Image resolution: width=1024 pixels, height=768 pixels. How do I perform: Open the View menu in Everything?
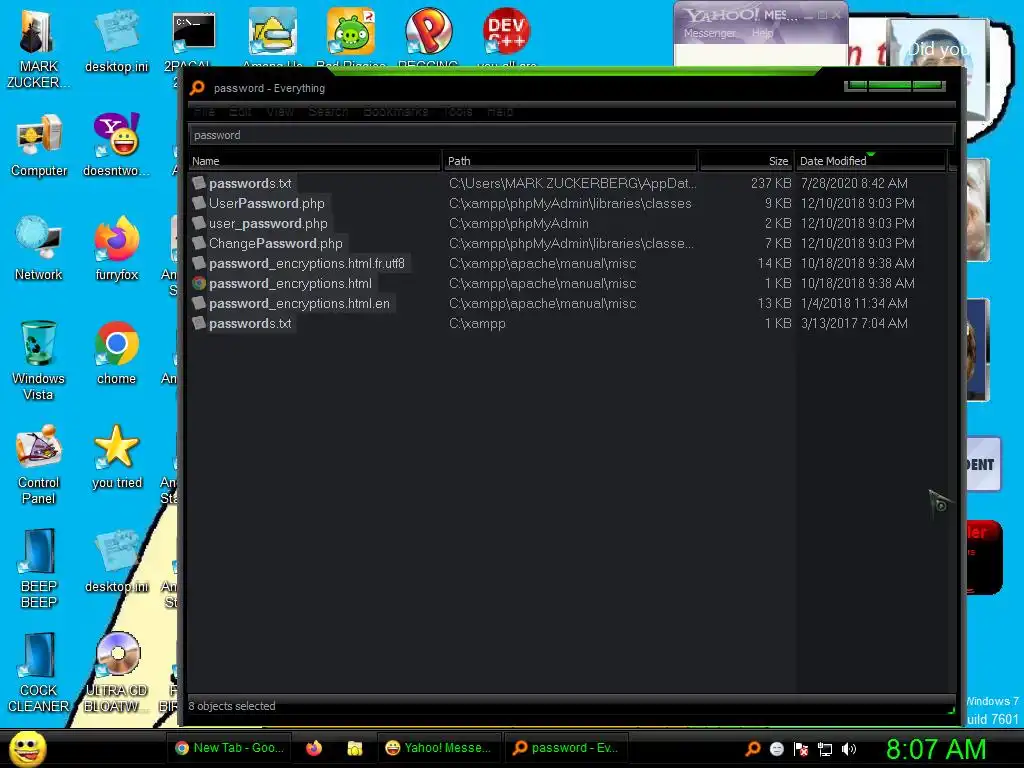280,112
